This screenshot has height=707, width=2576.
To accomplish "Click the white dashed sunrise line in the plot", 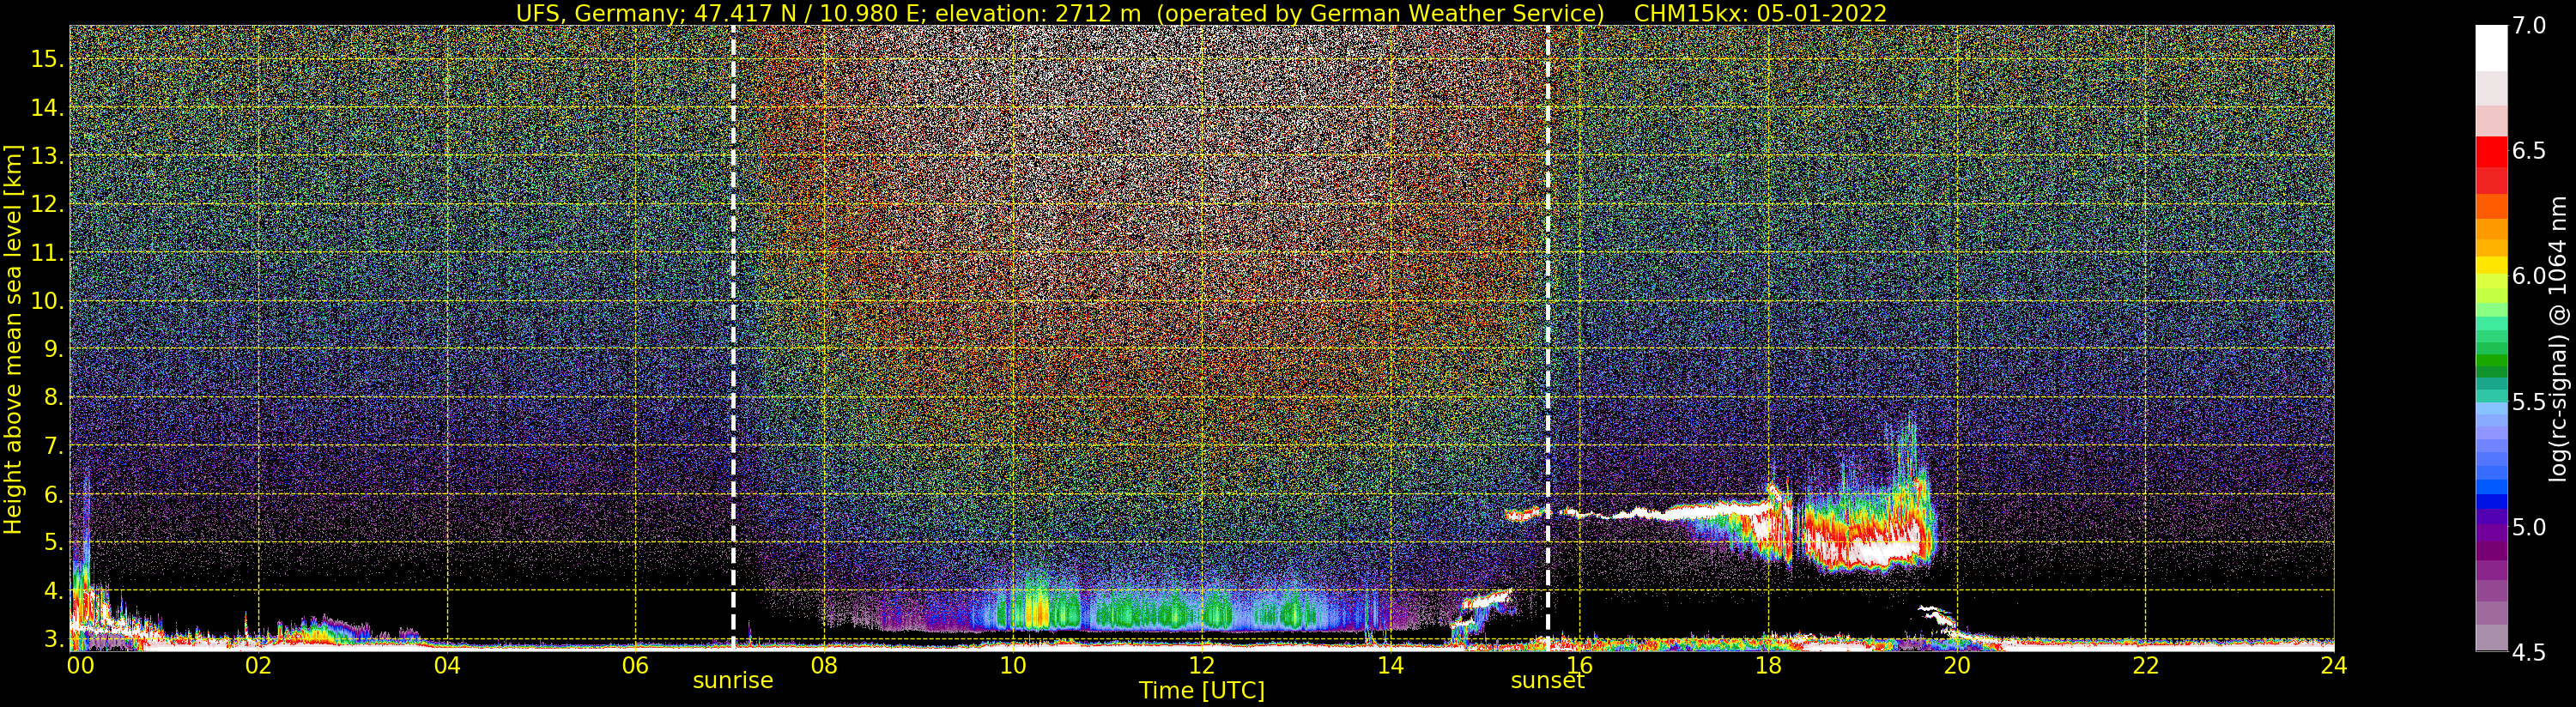I will (733, 338).
